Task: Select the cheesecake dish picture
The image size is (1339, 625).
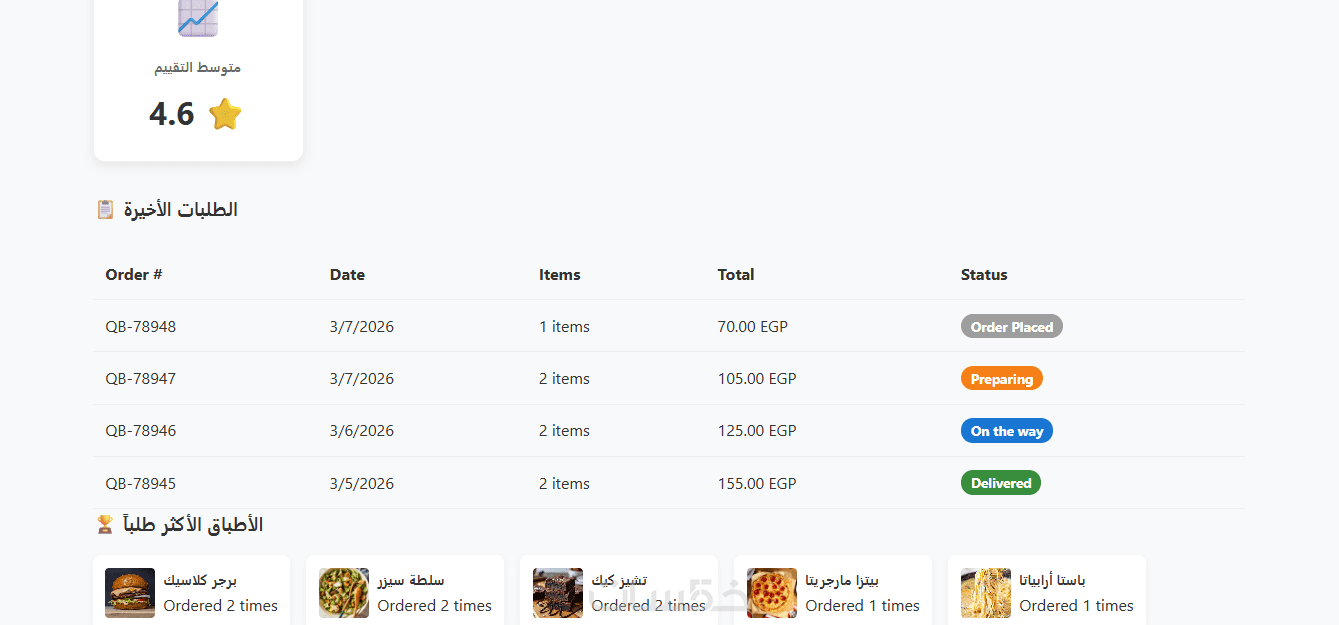Action: pos(558,593)
